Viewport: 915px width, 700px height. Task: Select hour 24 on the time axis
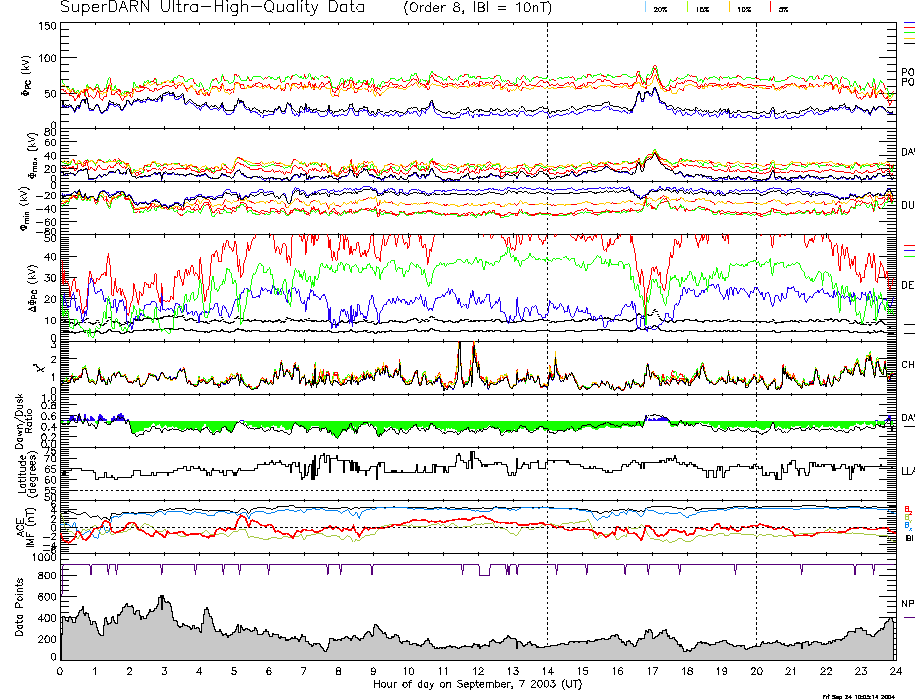click(x=894, y=673)
